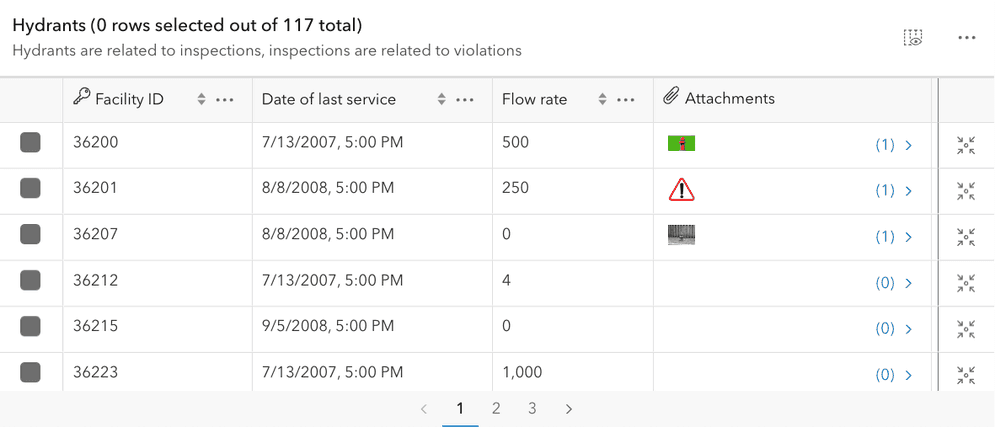Viewport: 995px width, 427px height.
Task: Go to page 2 of table
Action: 496,408
